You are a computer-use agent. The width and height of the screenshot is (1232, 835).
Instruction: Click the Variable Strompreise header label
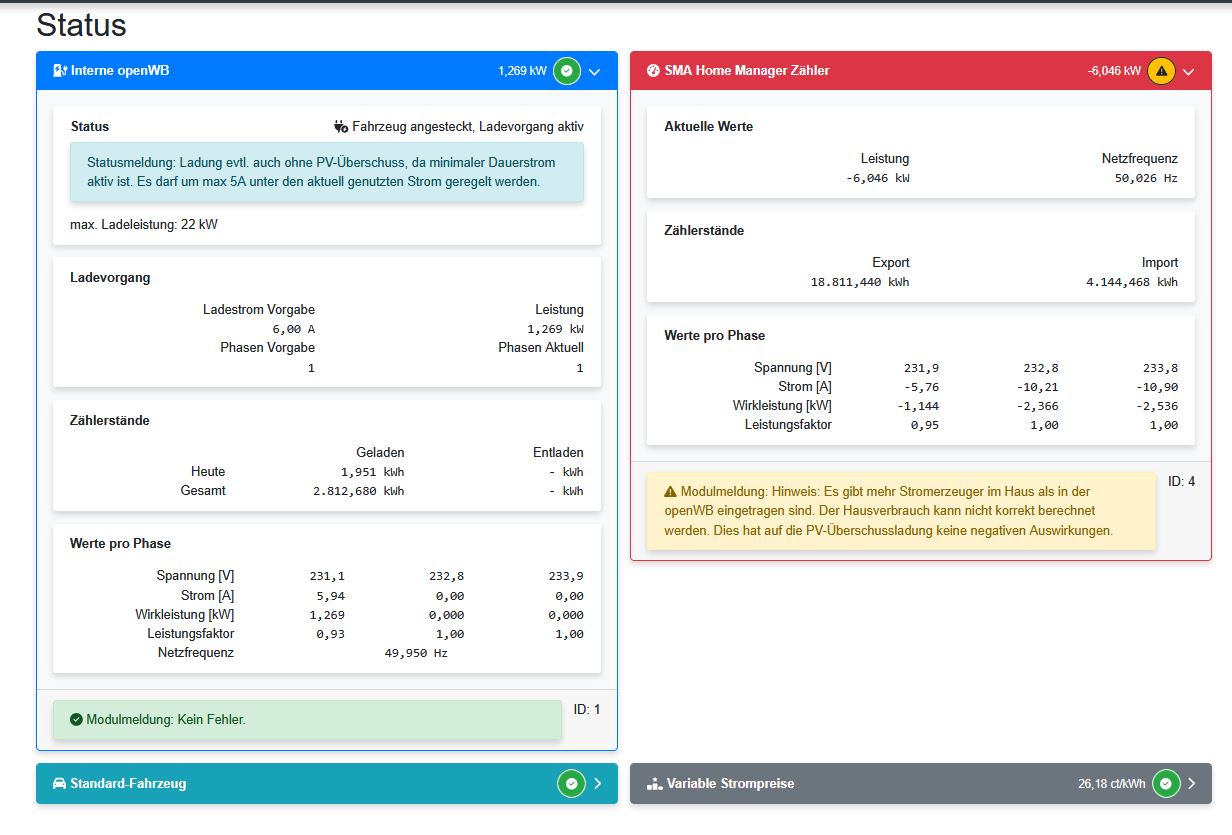[x=730, y=784]
